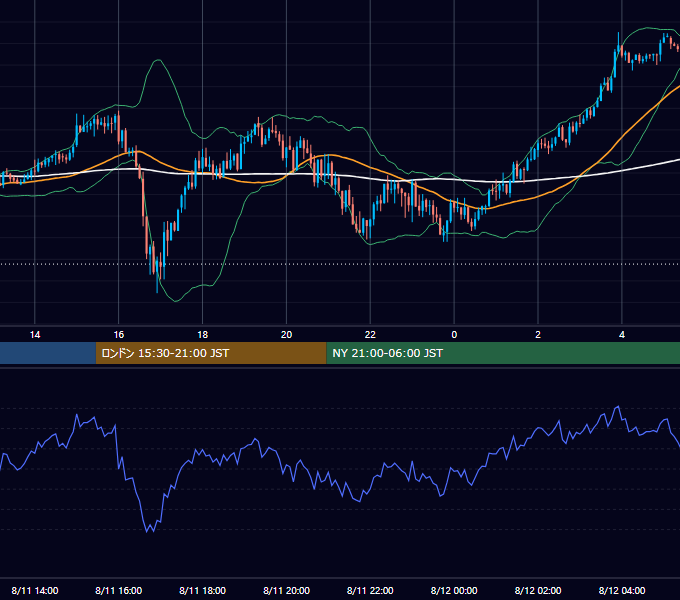680x600 pixels.
Task: Click the London session bar 15:30-21:00 JST
Action: (211, 353)
